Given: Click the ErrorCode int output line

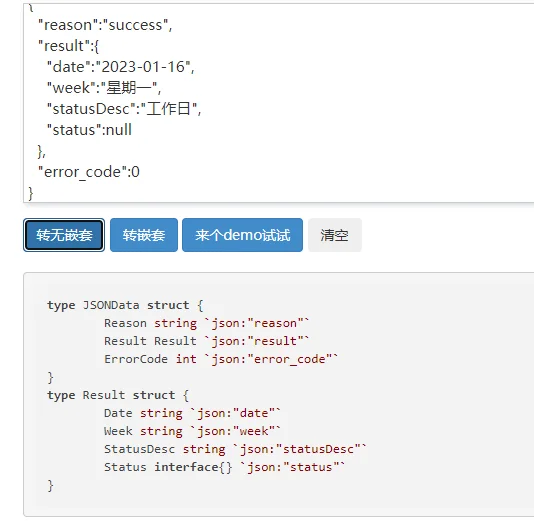Looking at the screenshot, I should coord(221,359).
